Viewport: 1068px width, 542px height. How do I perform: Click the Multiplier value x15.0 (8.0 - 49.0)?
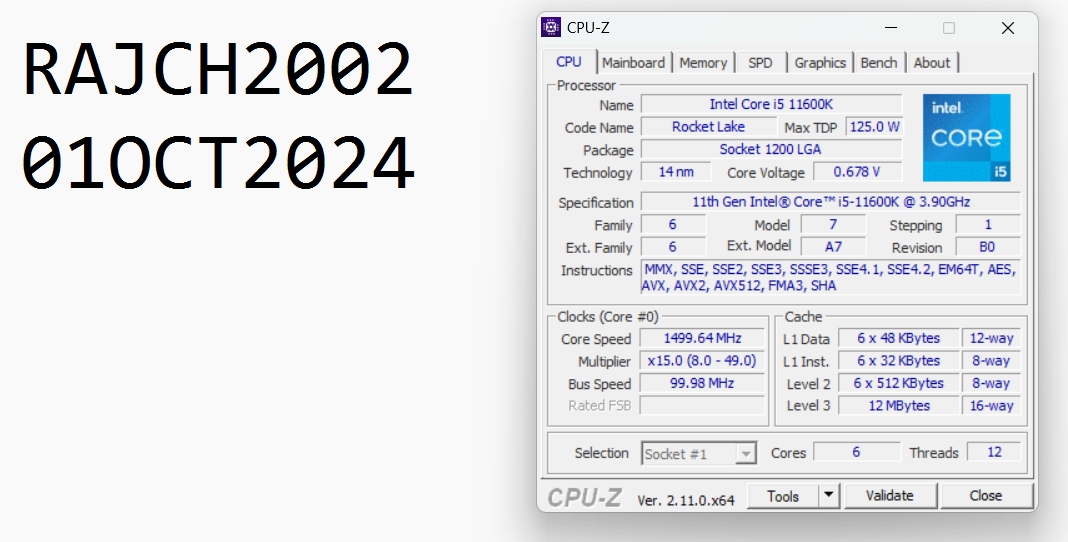(x=702, y=361)
